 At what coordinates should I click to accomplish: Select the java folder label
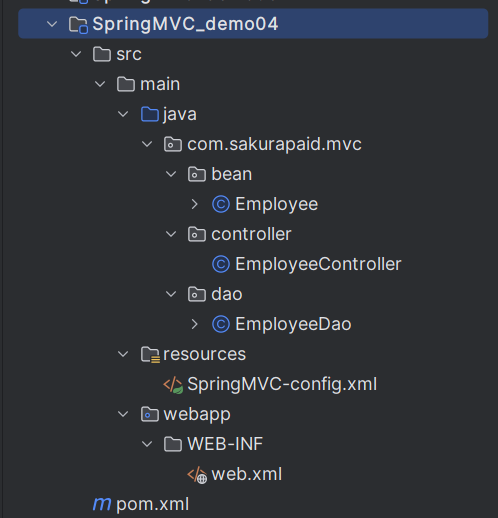tap(180, 115)
